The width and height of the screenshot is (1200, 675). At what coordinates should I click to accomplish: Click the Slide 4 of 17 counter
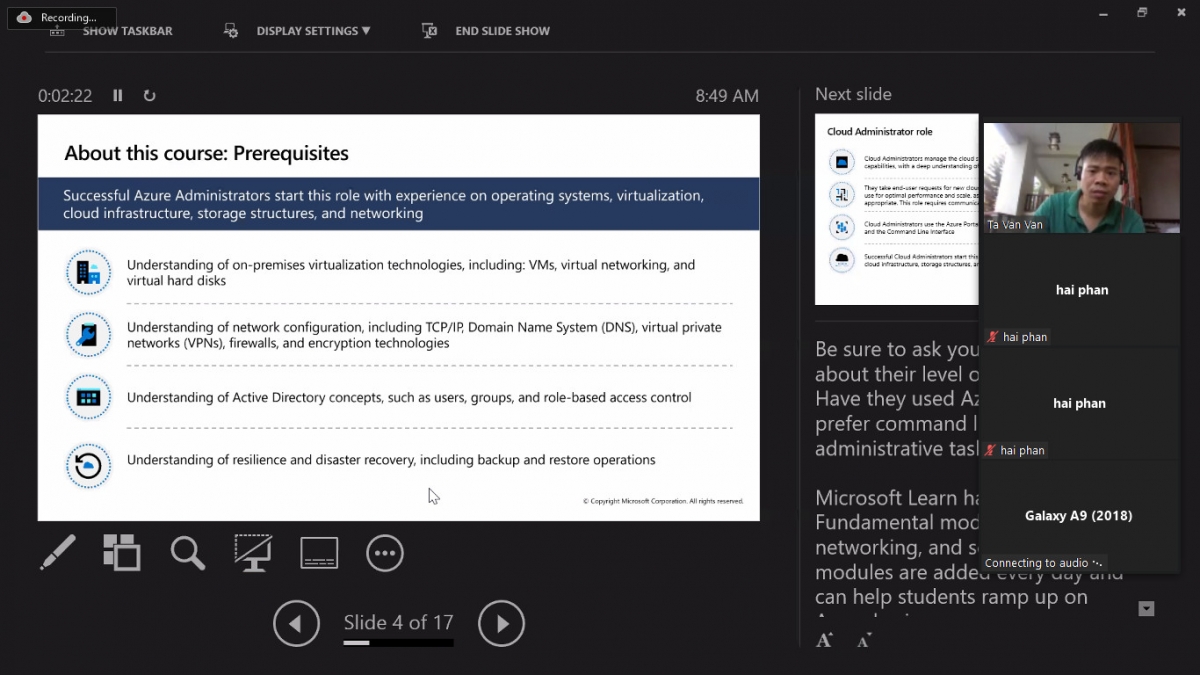(x=398, y=622)
